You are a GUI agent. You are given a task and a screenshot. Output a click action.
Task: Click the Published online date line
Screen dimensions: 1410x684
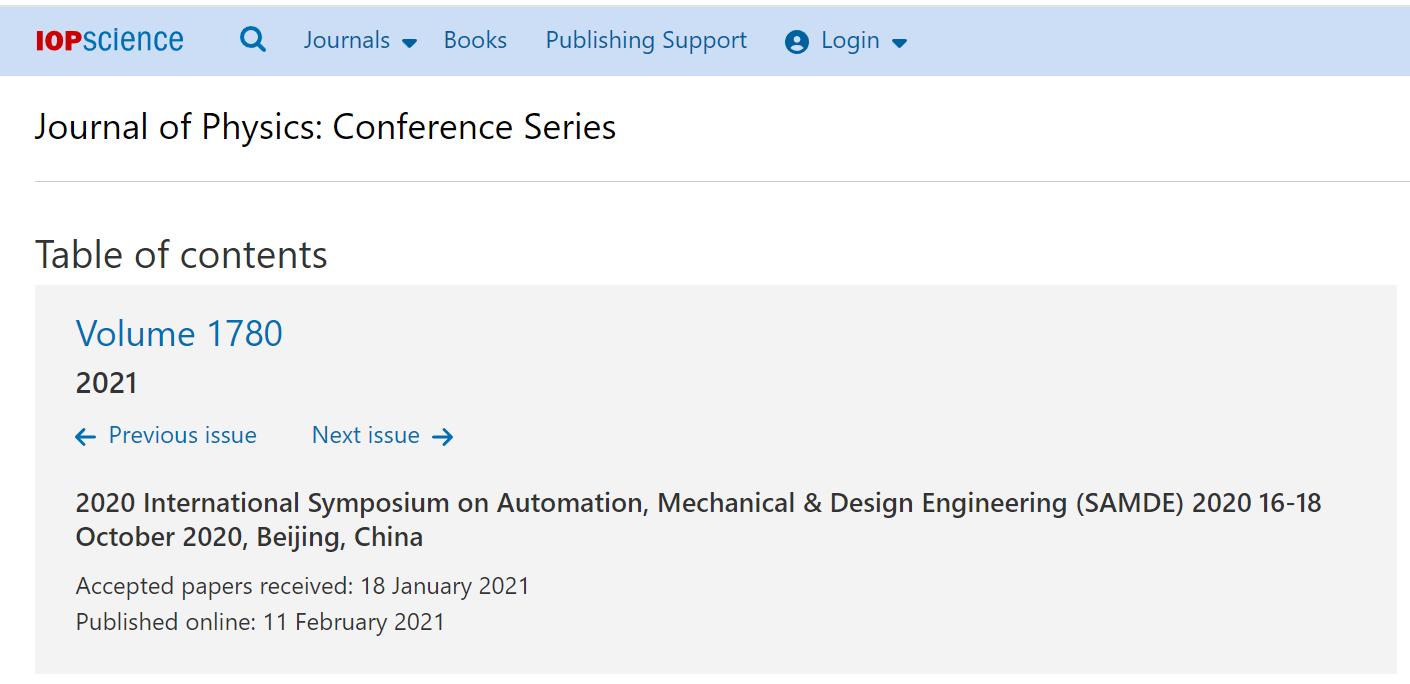pyautogui.click(x=260, y=621)
